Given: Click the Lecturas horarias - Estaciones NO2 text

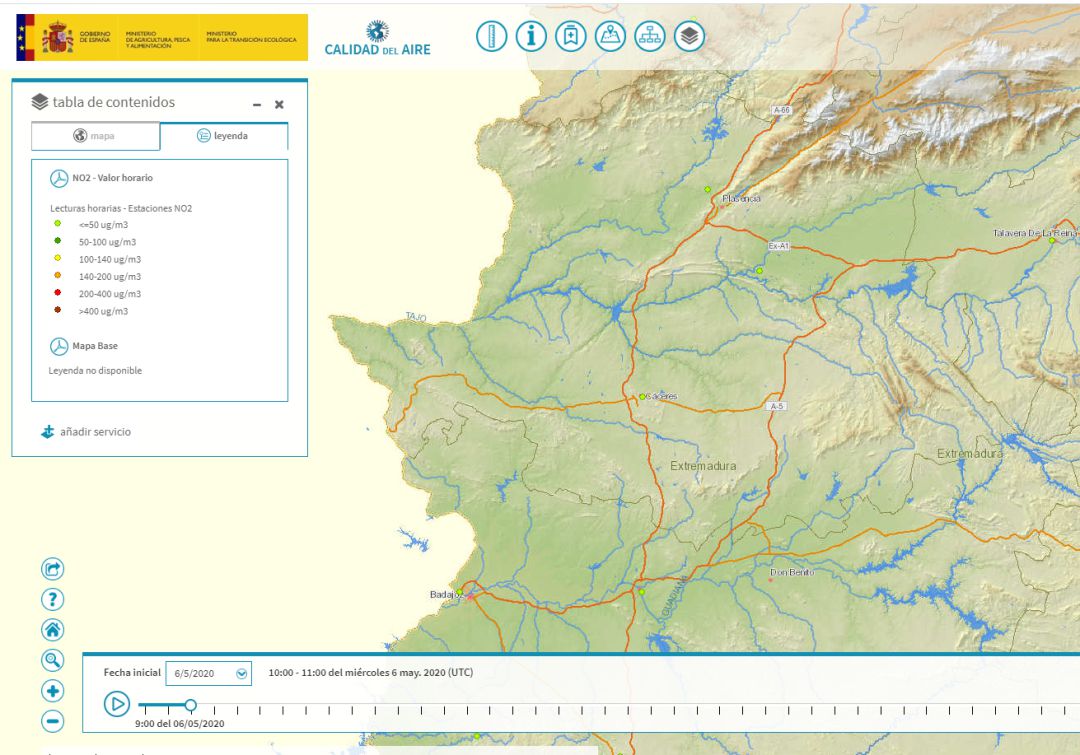Looking at the screenshot, I should 121,208.
